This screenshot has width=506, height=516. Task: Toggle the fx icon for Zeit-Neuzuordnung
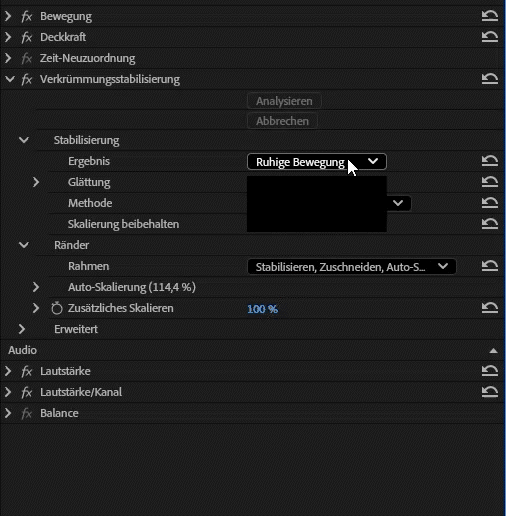tap(27, 58)
